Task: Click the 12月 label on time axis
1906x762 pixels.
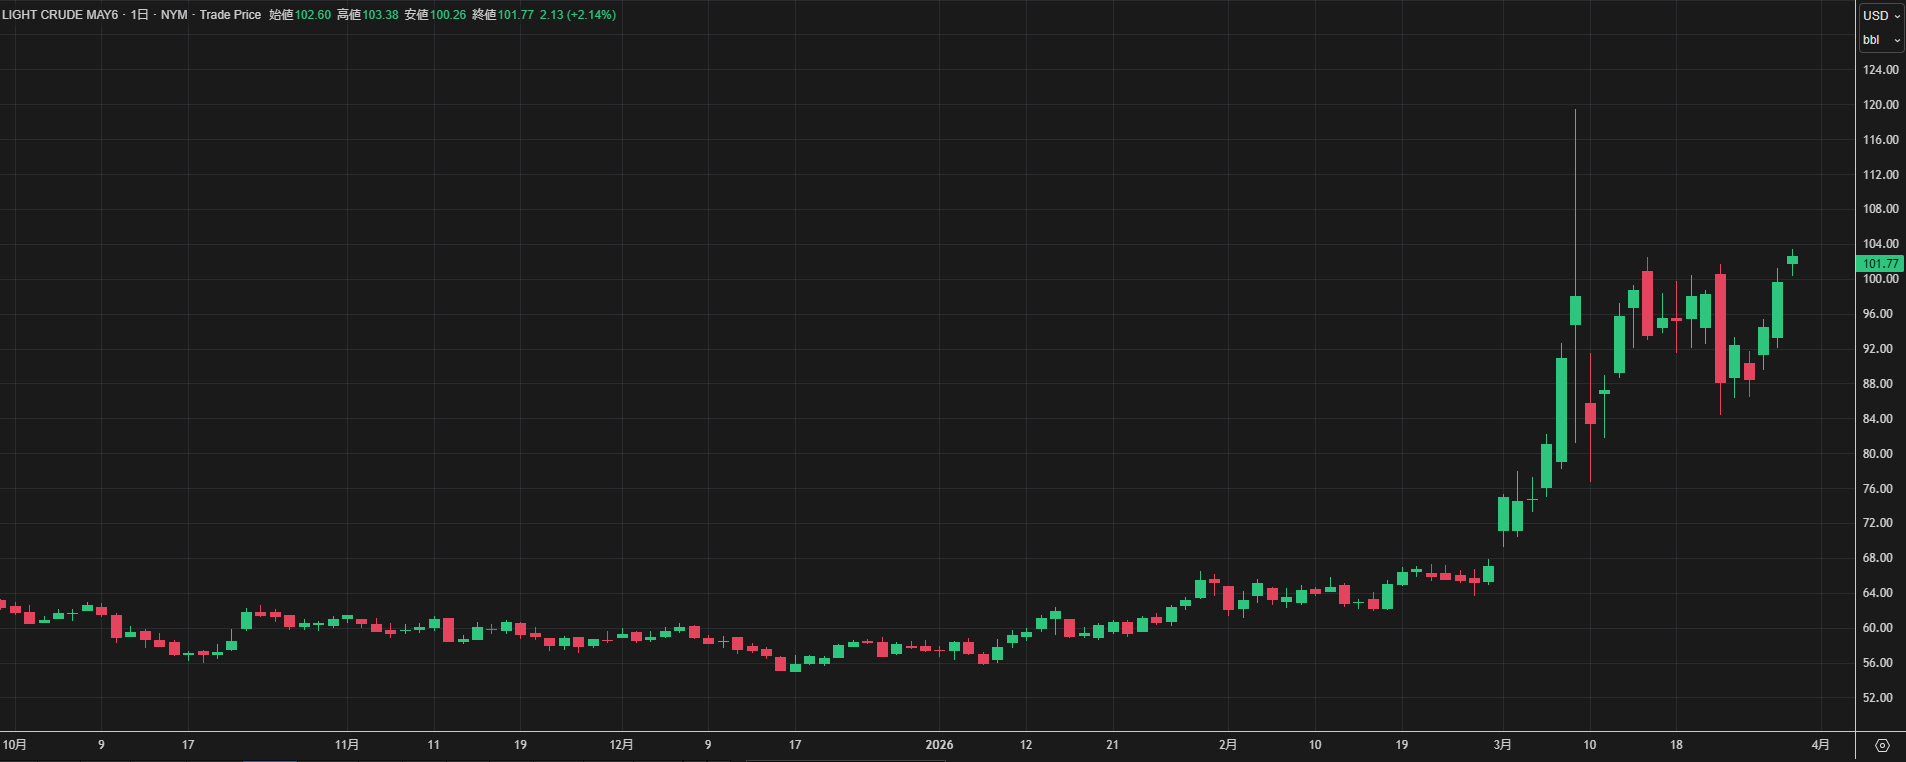Action: [621, 745]
